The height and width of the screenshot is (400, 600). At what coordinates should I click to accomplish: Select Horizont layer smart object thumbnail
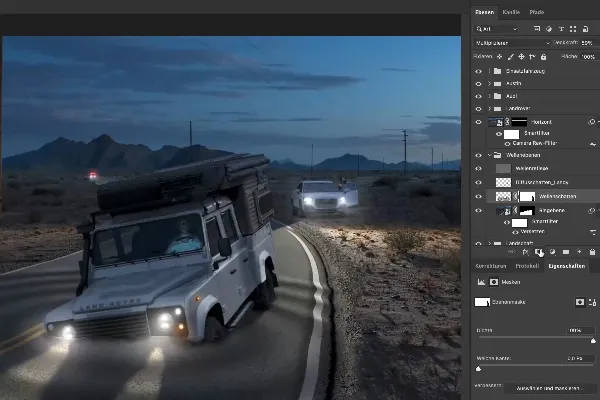[x=496, y=122]
